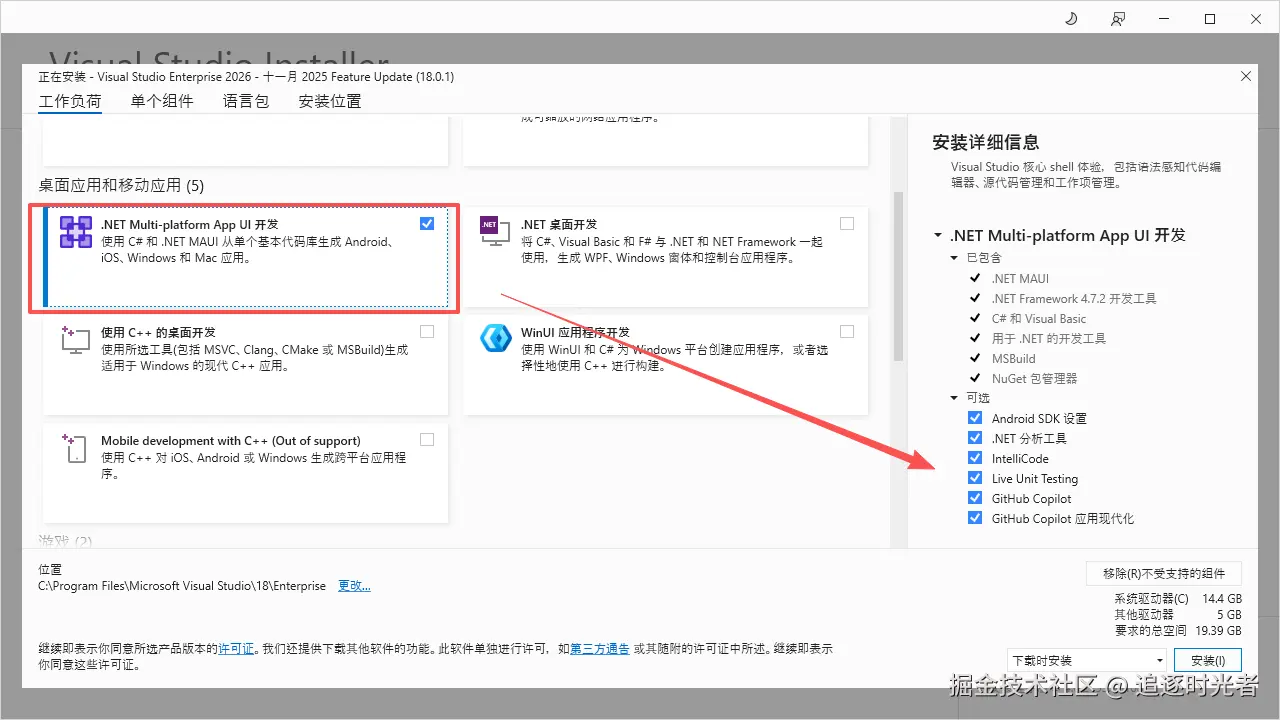Collapse the 已包含 section
Screen dimensions: 1280x720
click(955, 258)
